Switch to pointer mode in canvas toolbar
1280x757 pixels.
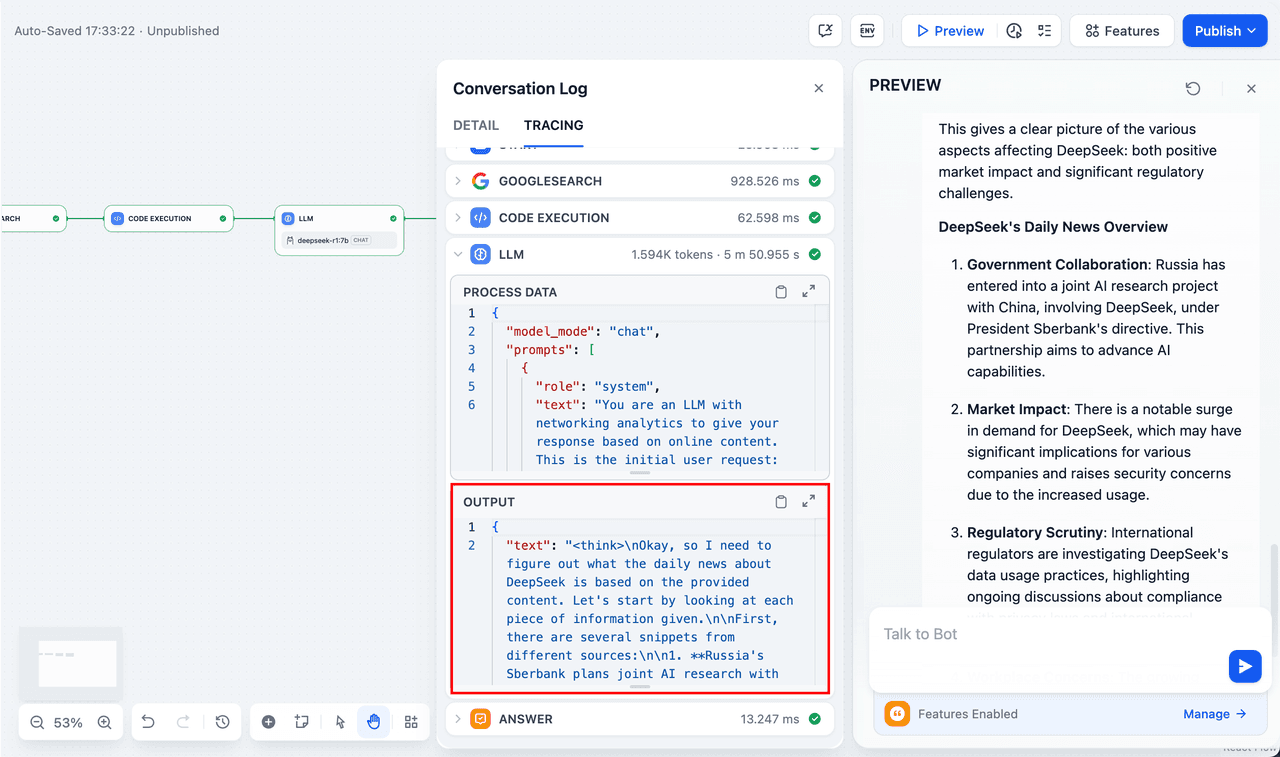click(x=340, y=722)
